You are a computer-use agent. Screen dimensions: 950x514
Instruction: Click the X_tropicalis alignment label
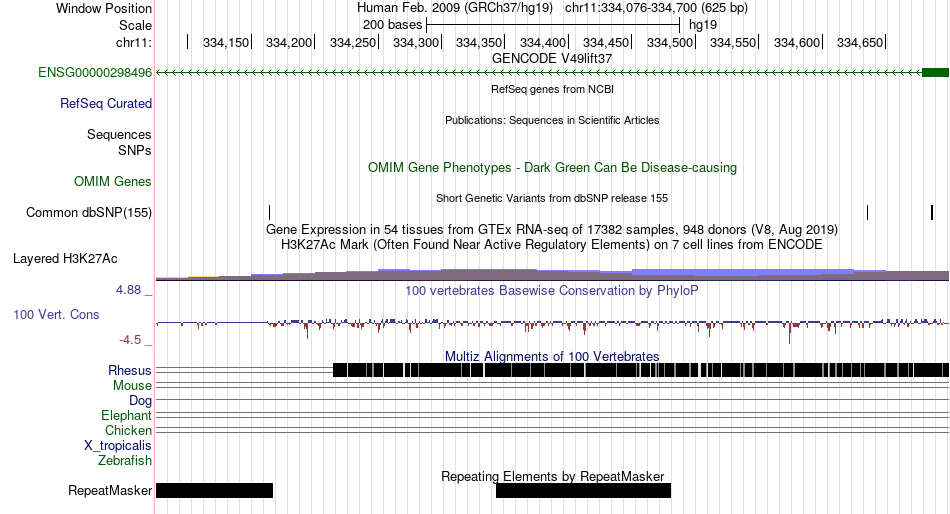(118, 446)
